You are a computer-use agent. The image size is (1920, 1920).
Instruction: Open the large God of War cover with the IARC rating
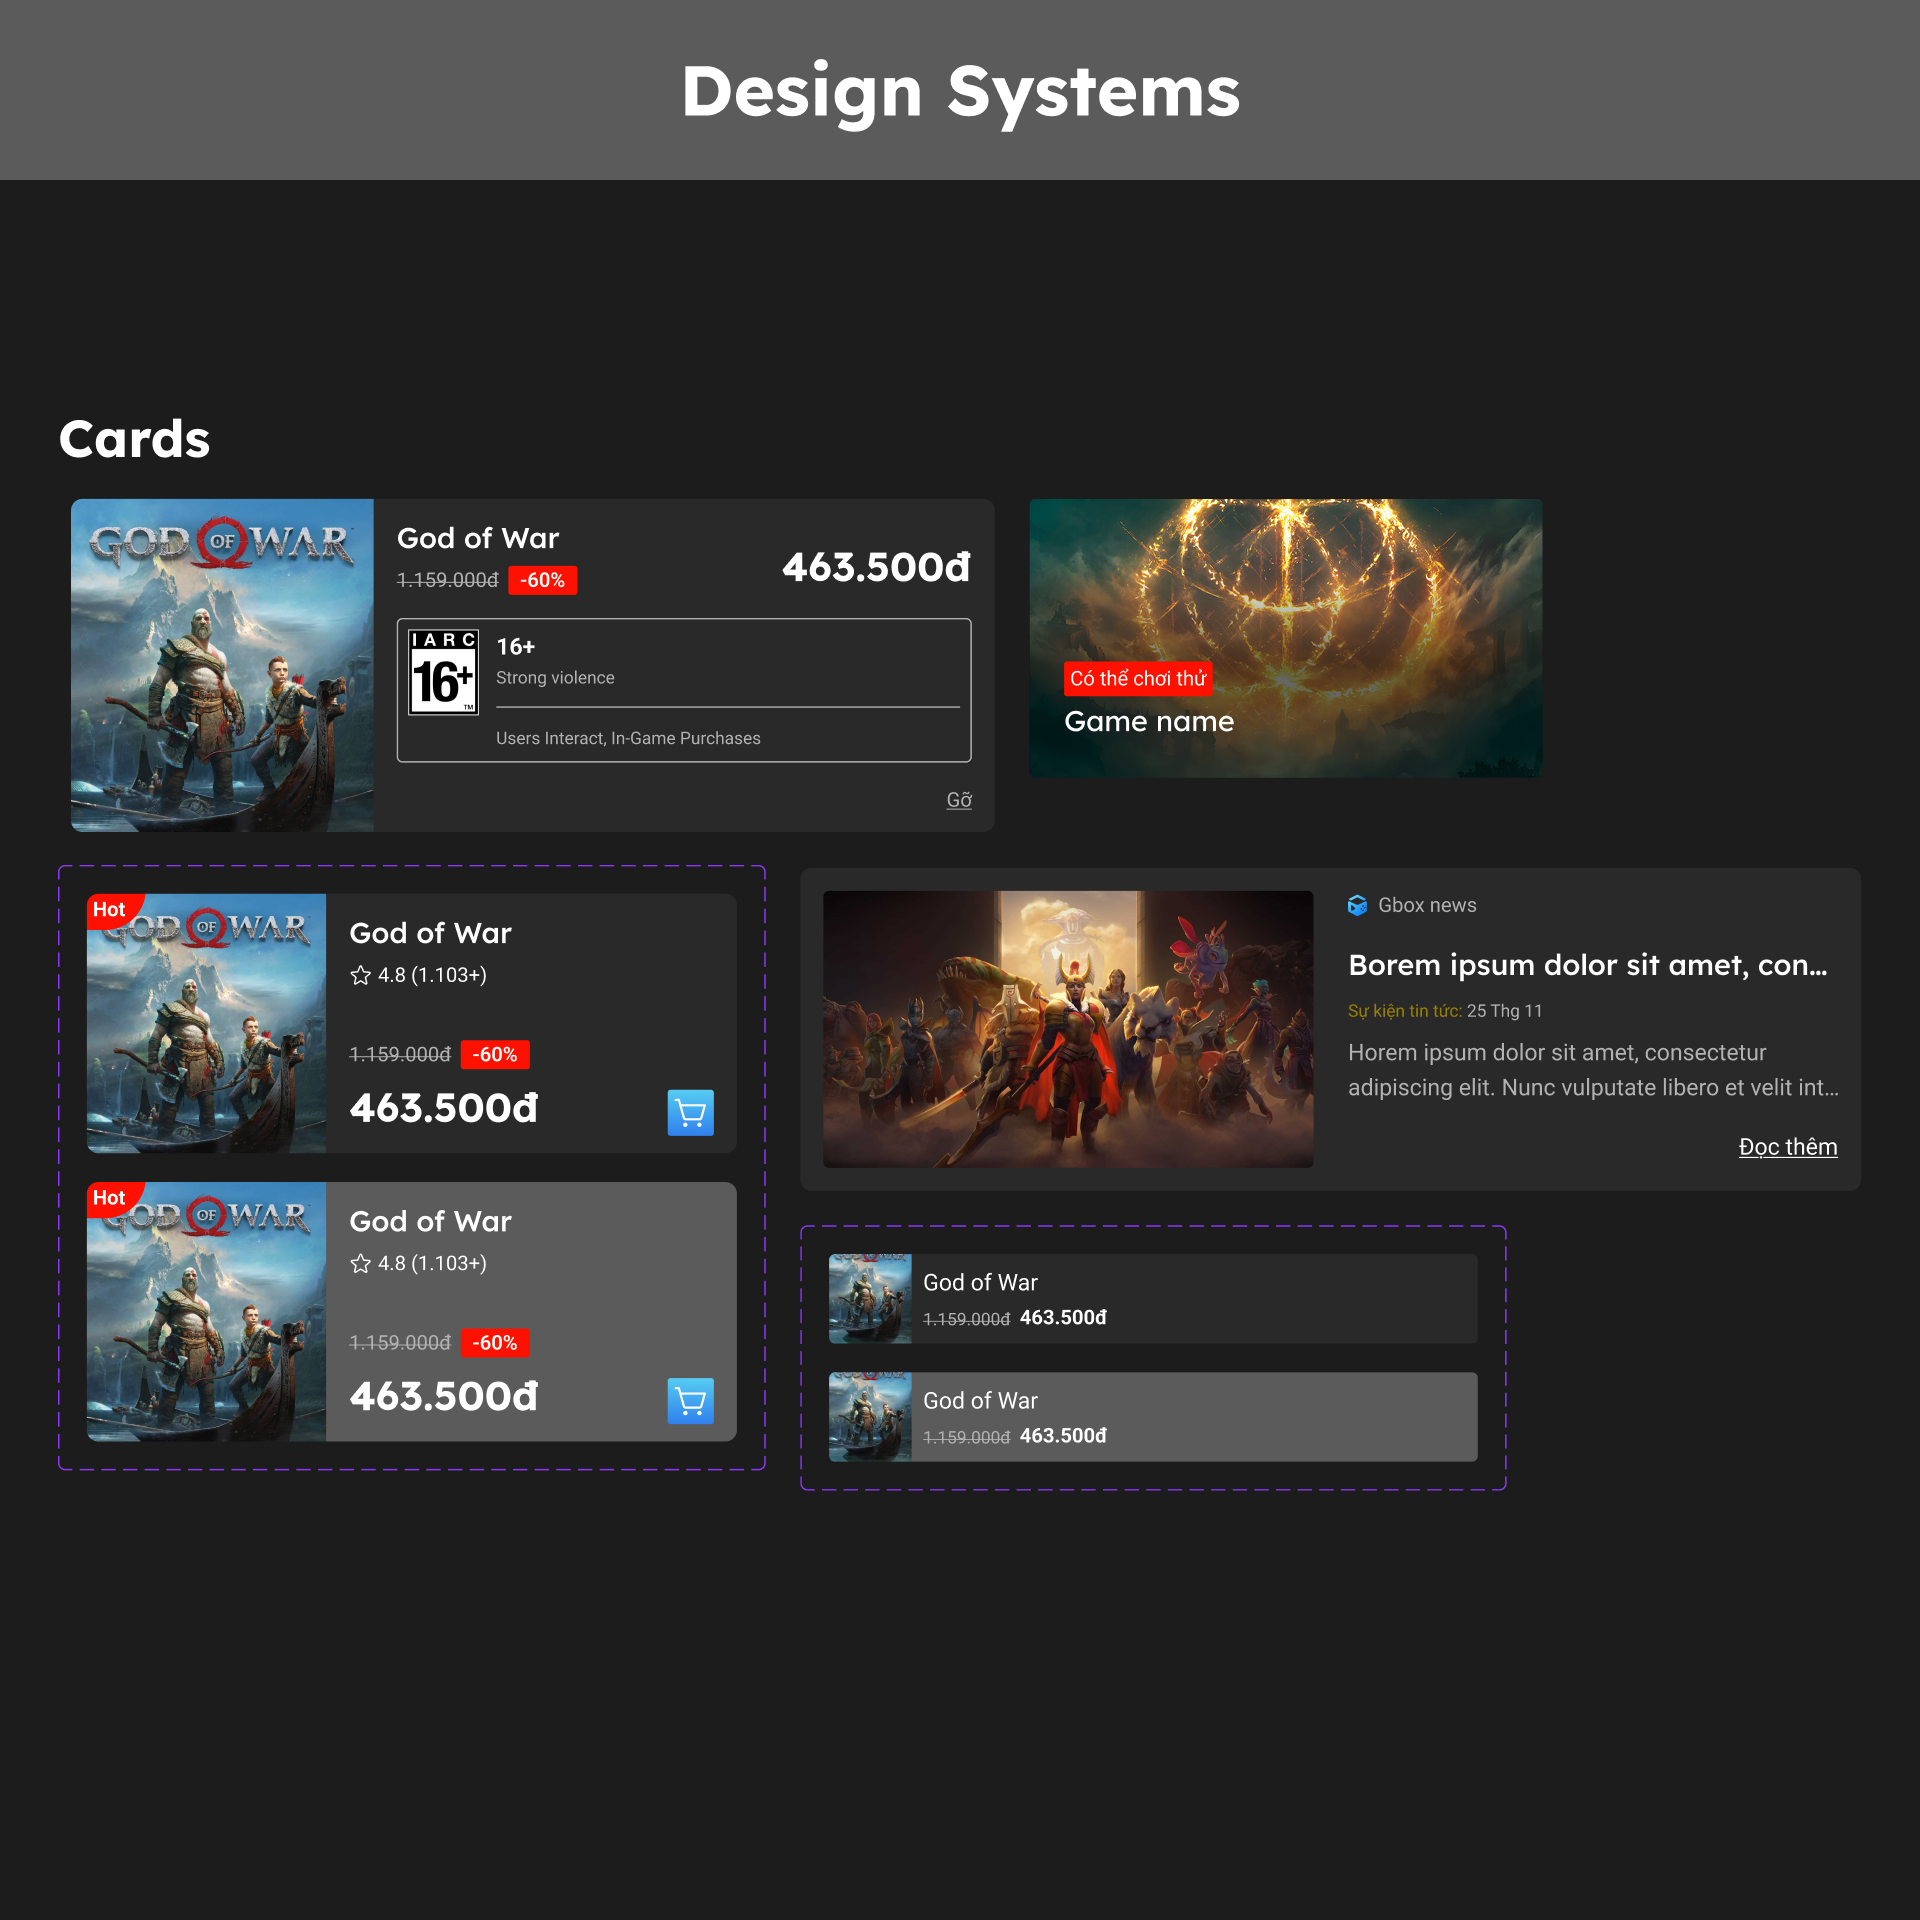(x=222, y=665)
